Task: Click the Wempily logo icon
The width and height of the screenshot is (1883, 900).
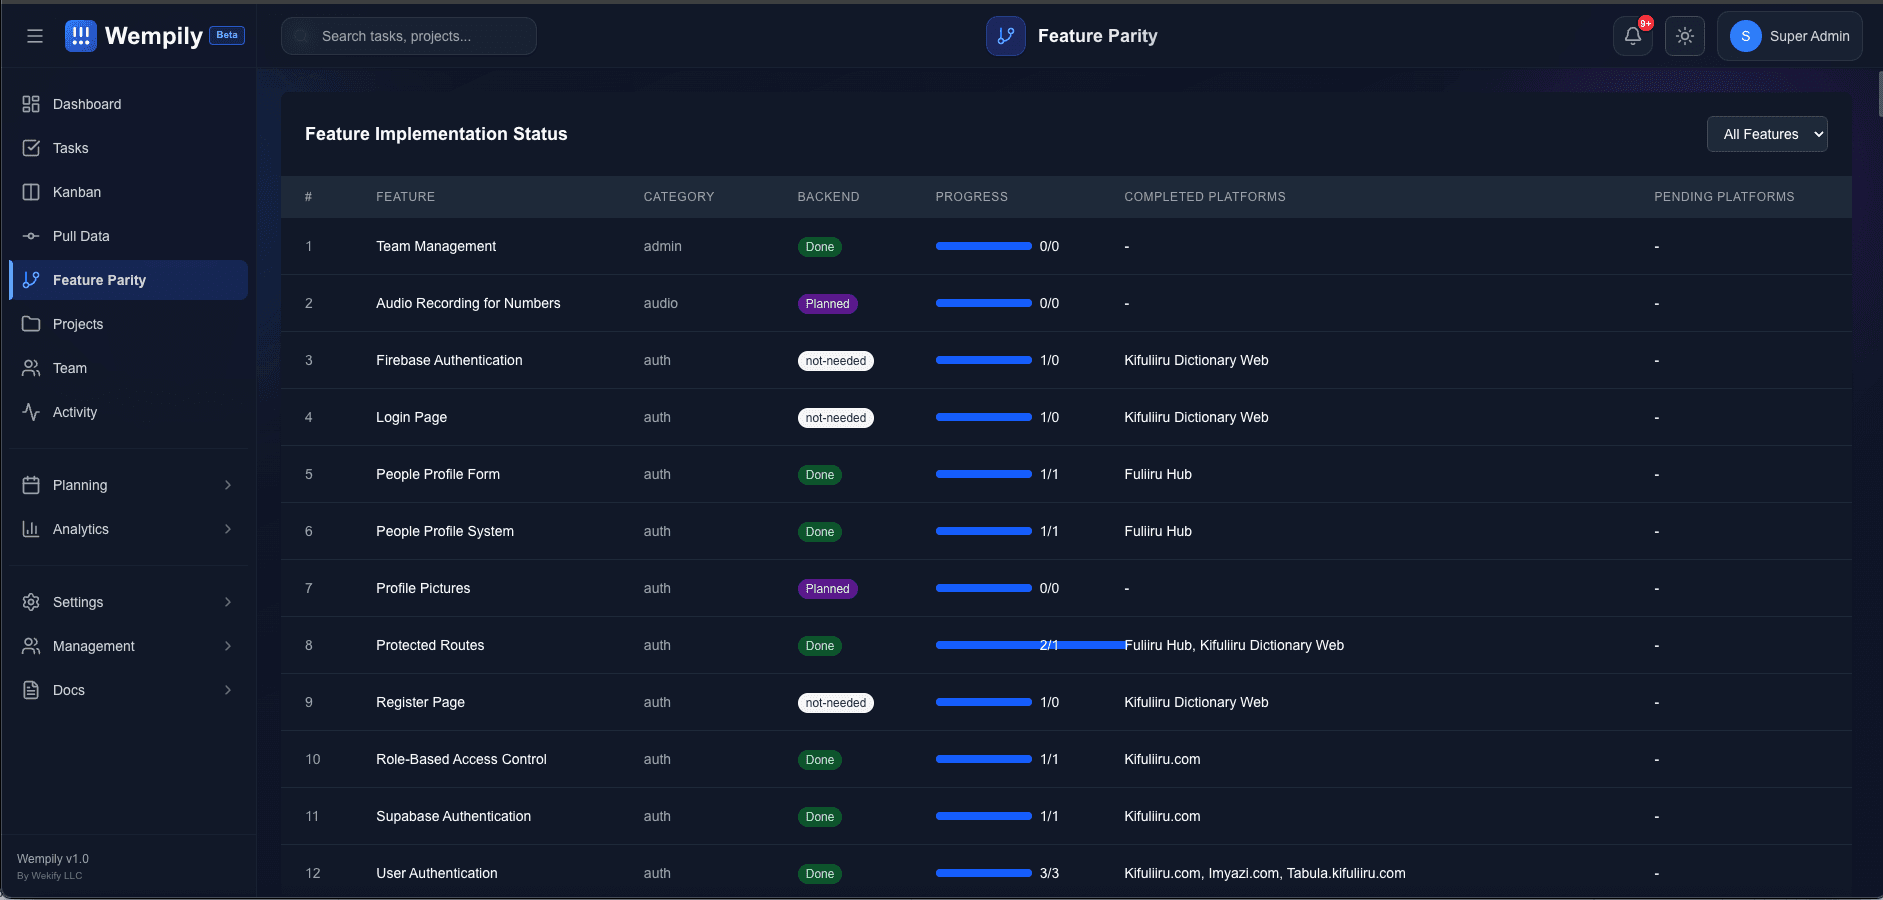Action: (x=81, y=36)
